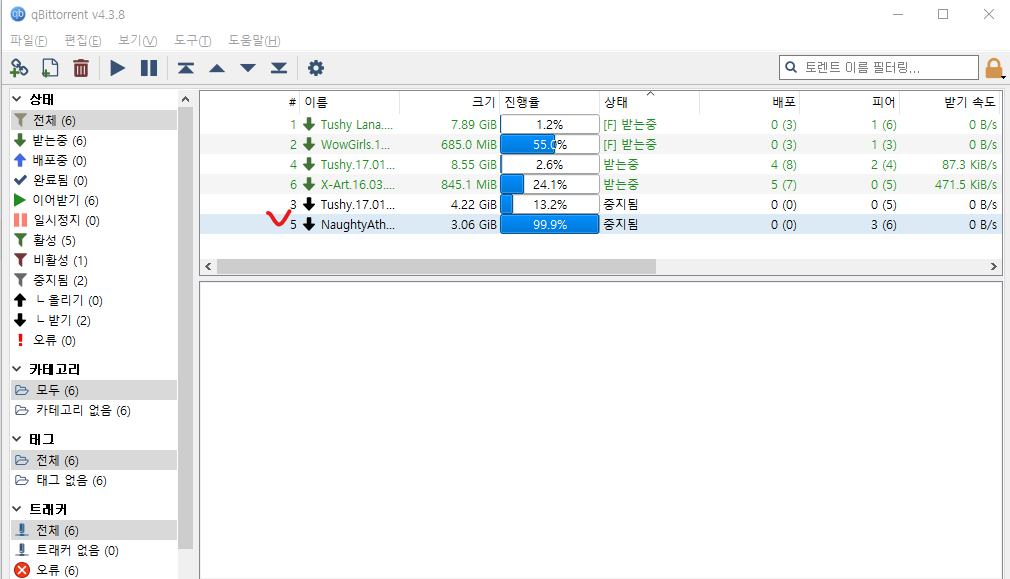The image size is (1010, 579).
Task: Click the 55.0% progress bar
Action: click(x=549, y=144)
